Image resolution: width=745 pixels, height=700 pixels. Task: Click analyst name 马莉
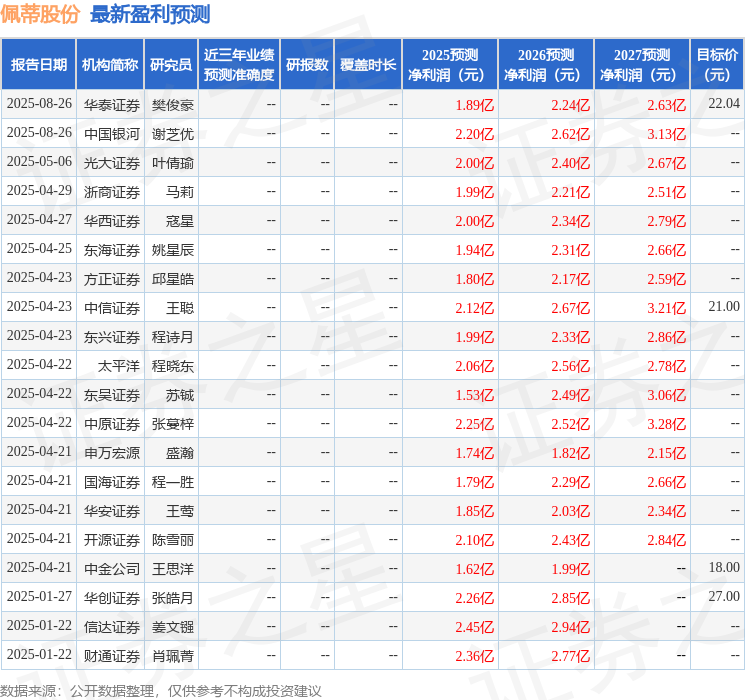coord(180,192)
